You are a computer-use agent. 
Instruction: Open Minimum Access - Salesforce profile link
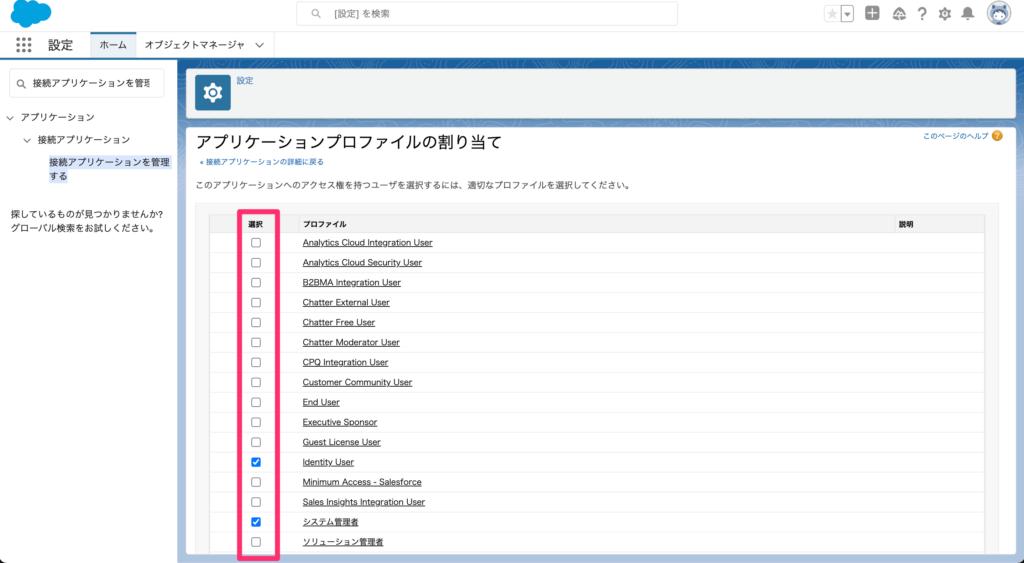tap(362, 482)
